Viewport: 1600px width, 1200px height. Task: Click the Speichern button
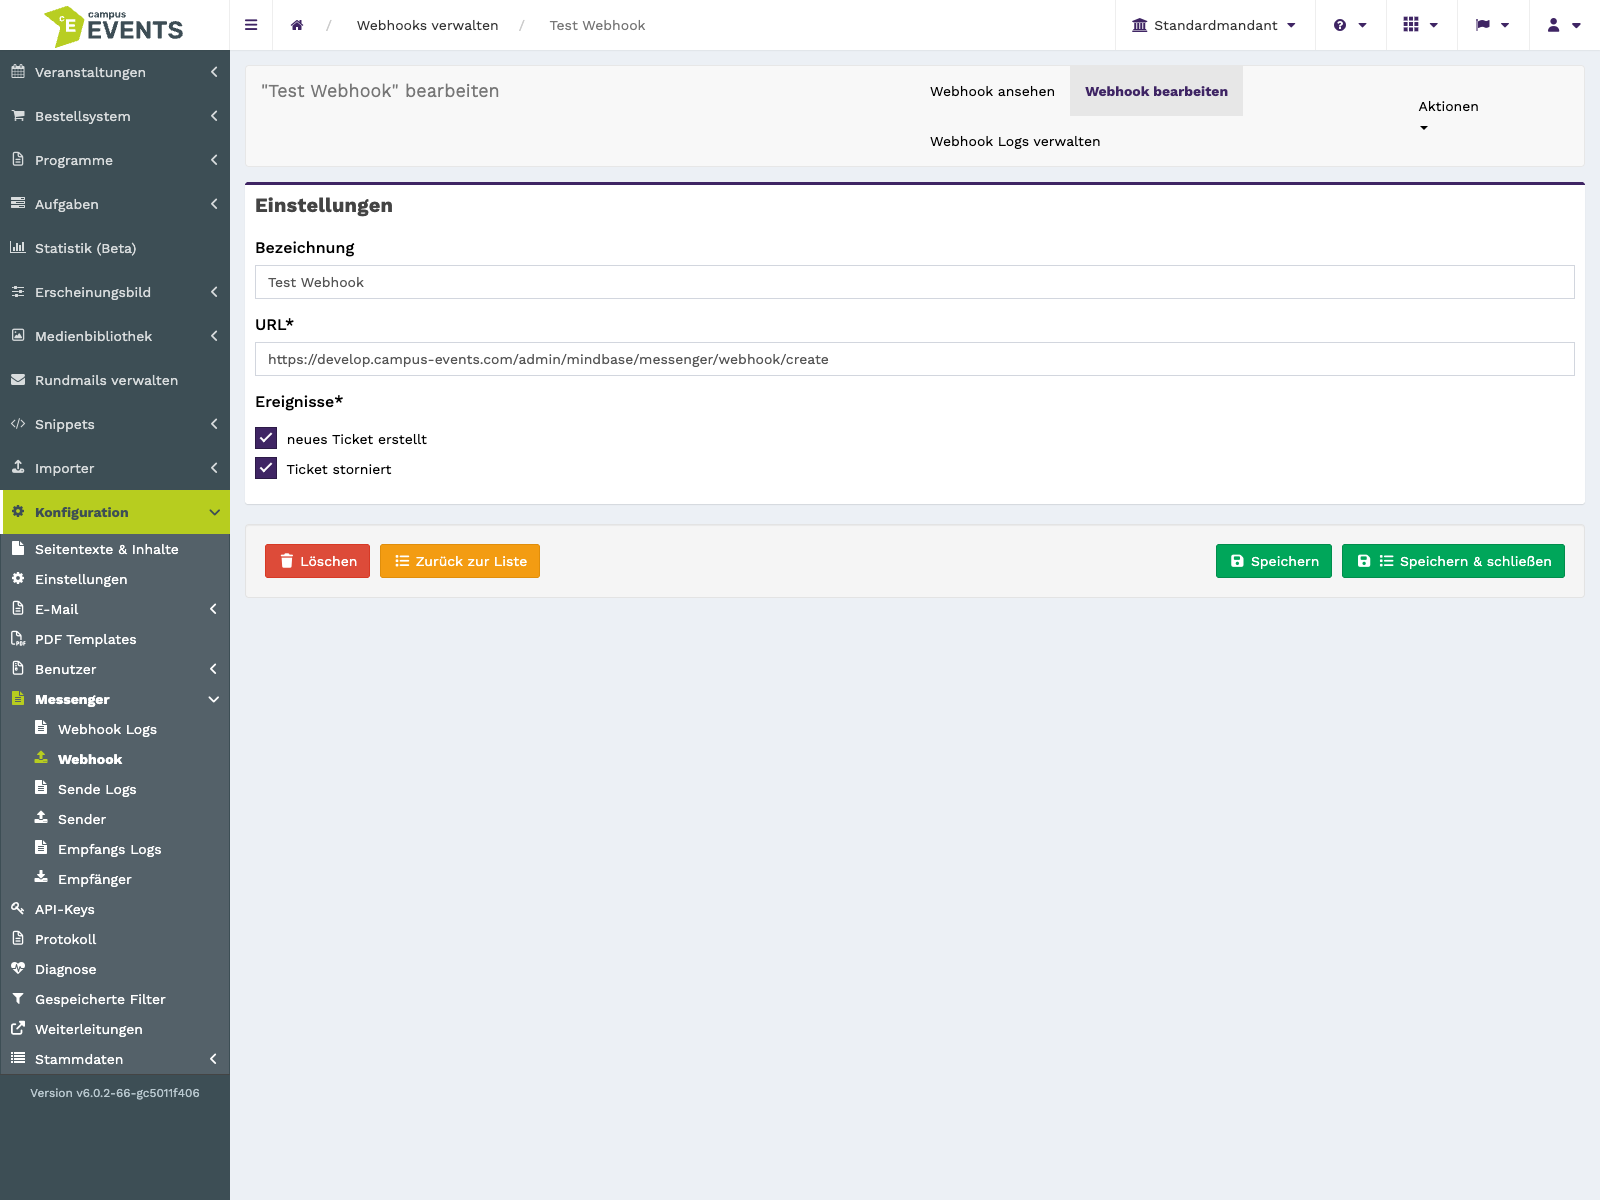point(1274,561)
